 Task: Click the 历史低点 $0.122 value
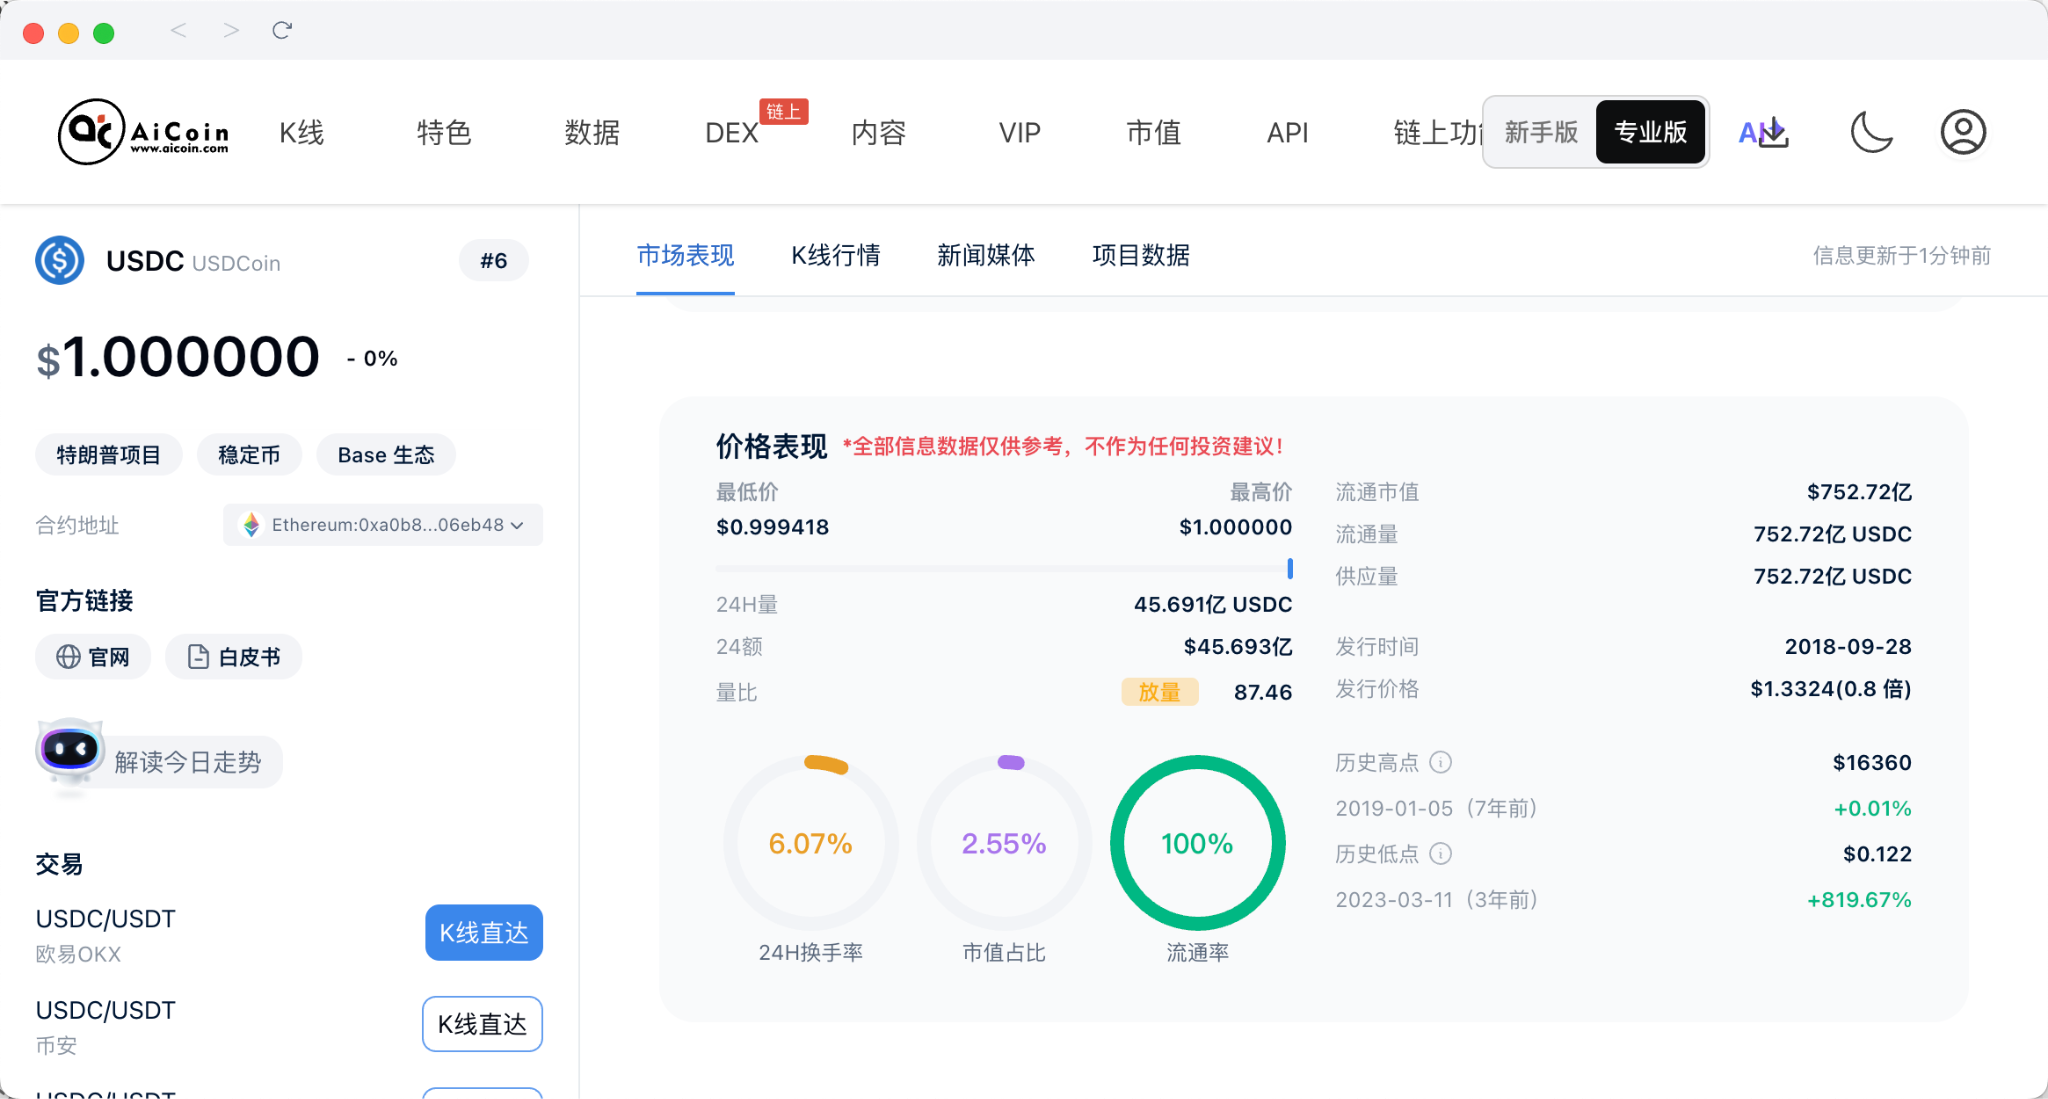[x=1877, y=853]
